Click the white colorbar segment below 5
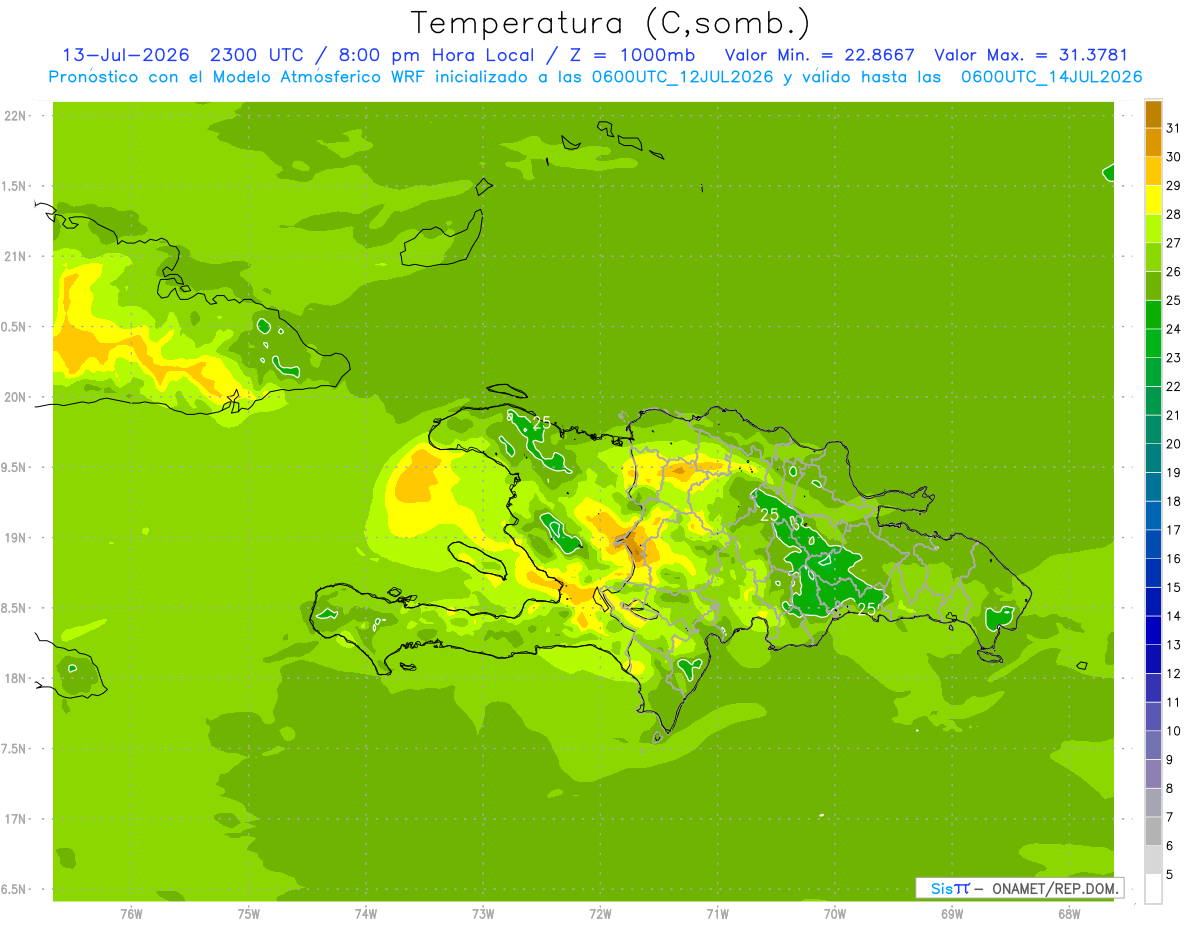This screenshot has height=927, width=1200. tap(1153, 888)
